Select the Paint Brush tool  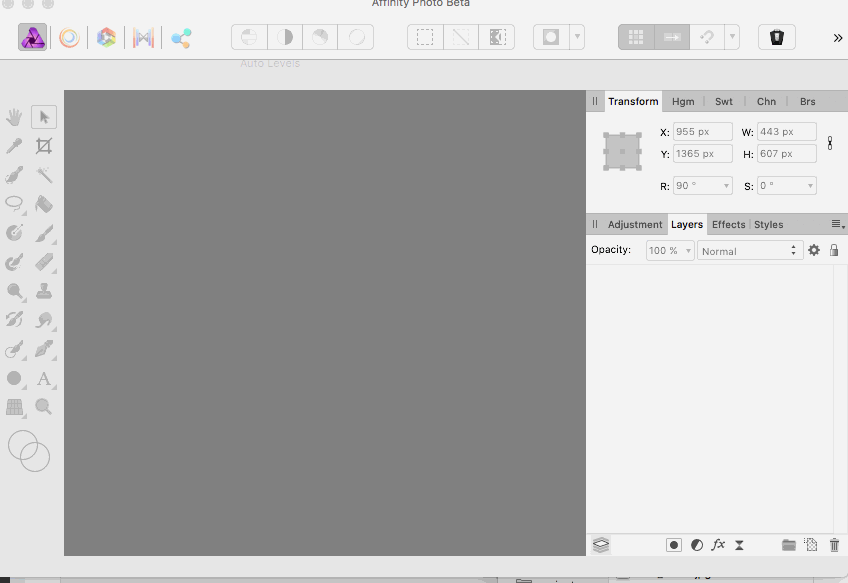click(x=44, y=233)
